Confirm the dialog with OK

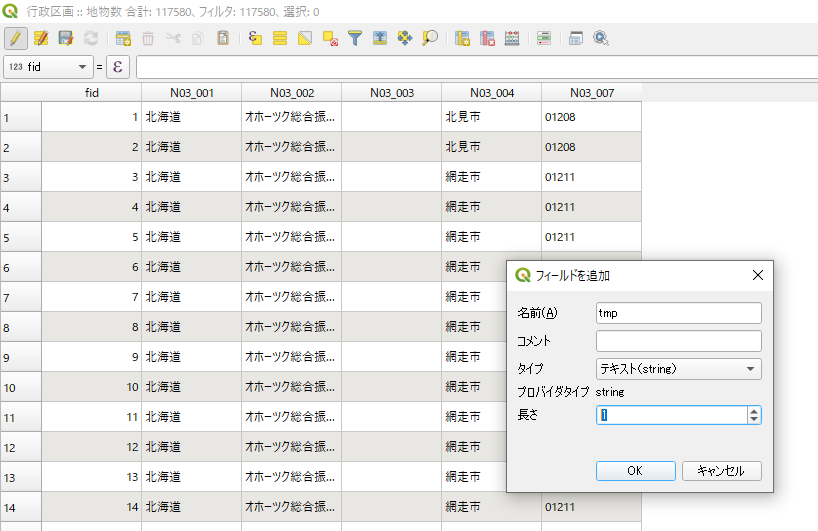[635, 471]
